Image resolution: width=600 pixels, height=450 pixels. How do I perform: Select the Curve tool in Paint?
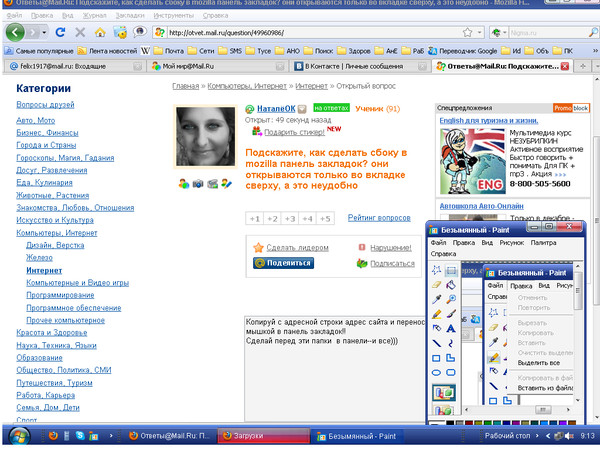451,343
